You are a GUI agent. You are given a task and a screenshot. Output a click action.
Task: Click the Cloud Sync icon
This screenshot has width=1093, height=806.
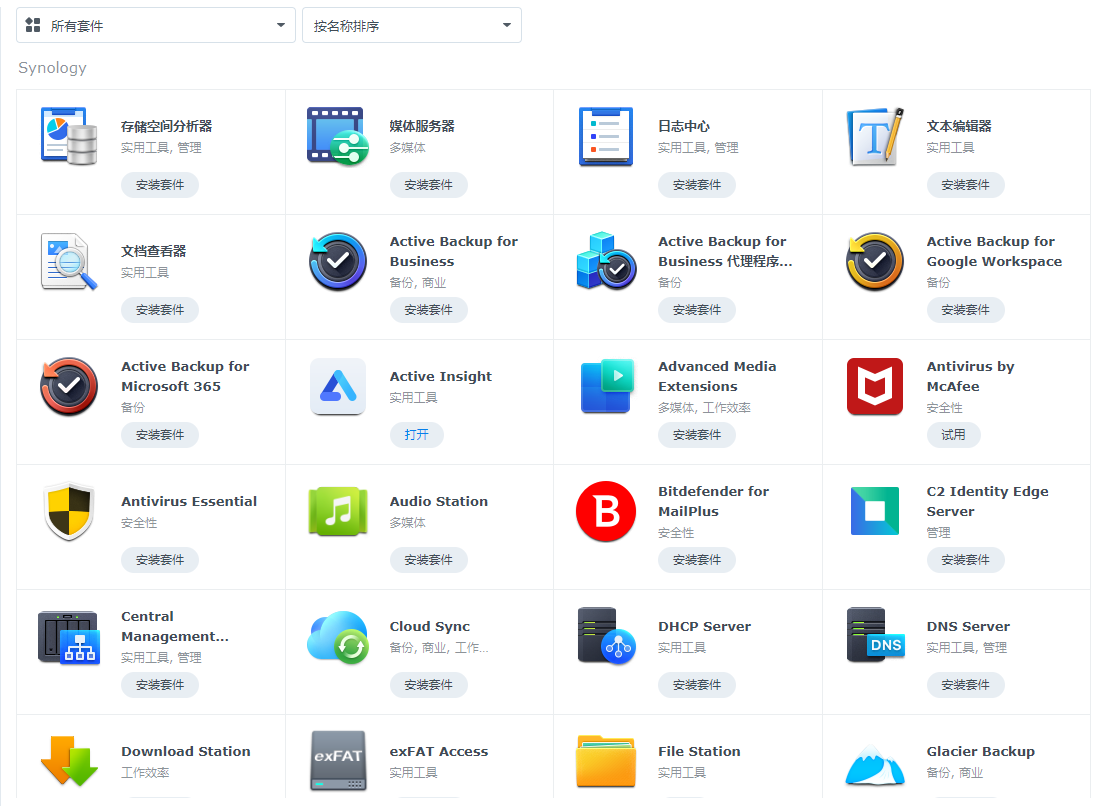tap(337, 637)
